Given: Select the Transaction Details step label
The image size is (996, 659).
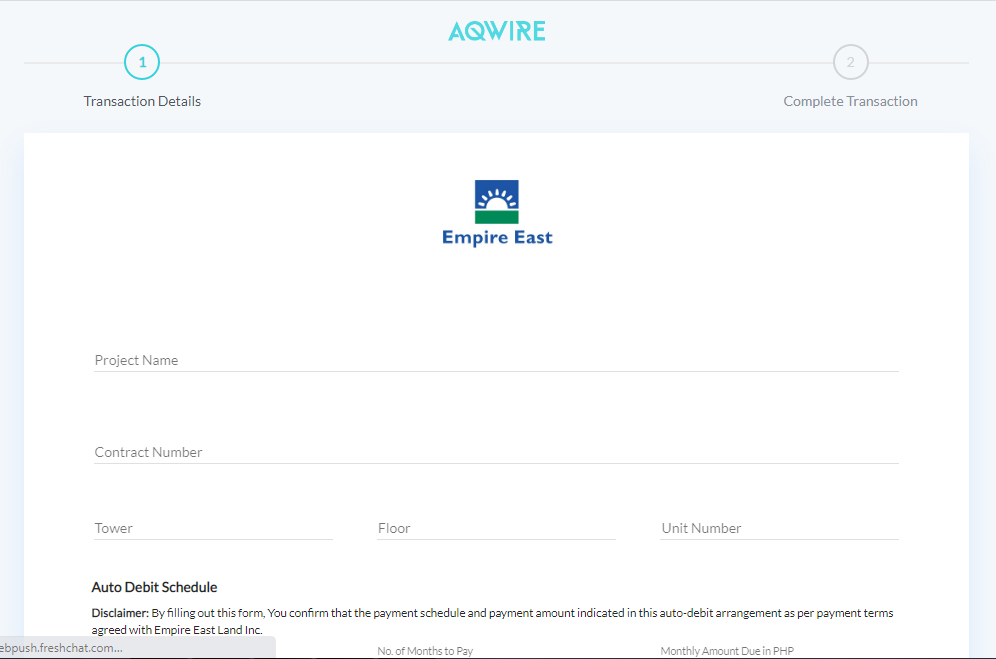Looking at the screenshot, I should click(x=142, y=101).
